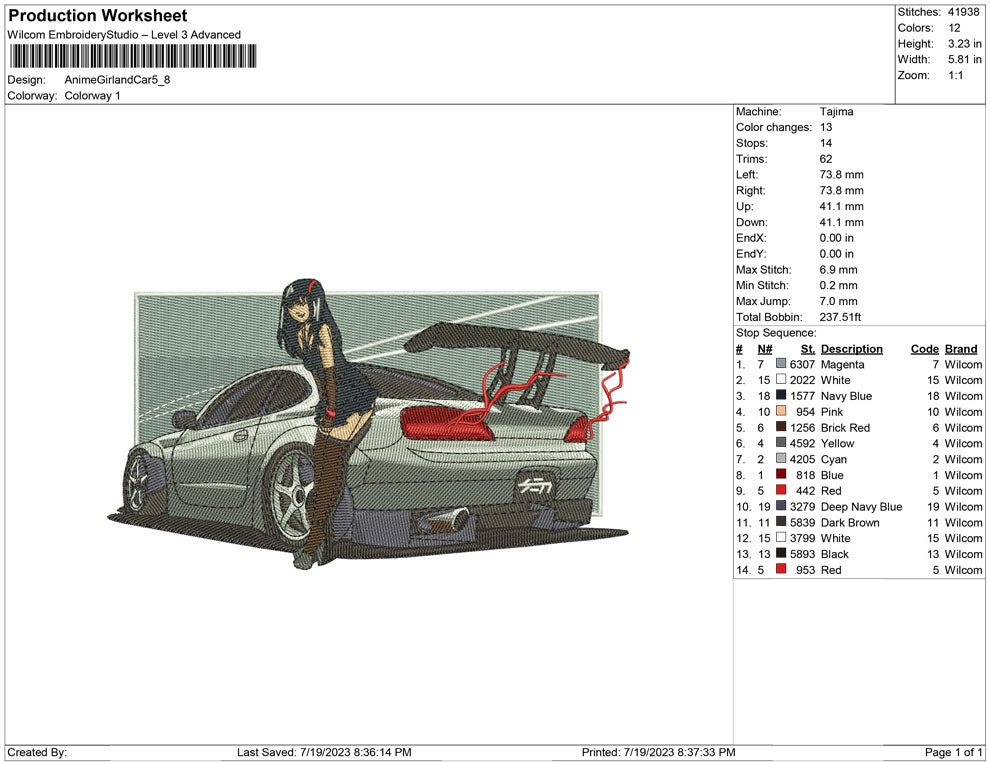Click the Min Stitch value '0.2 mm'

[838, 285]
